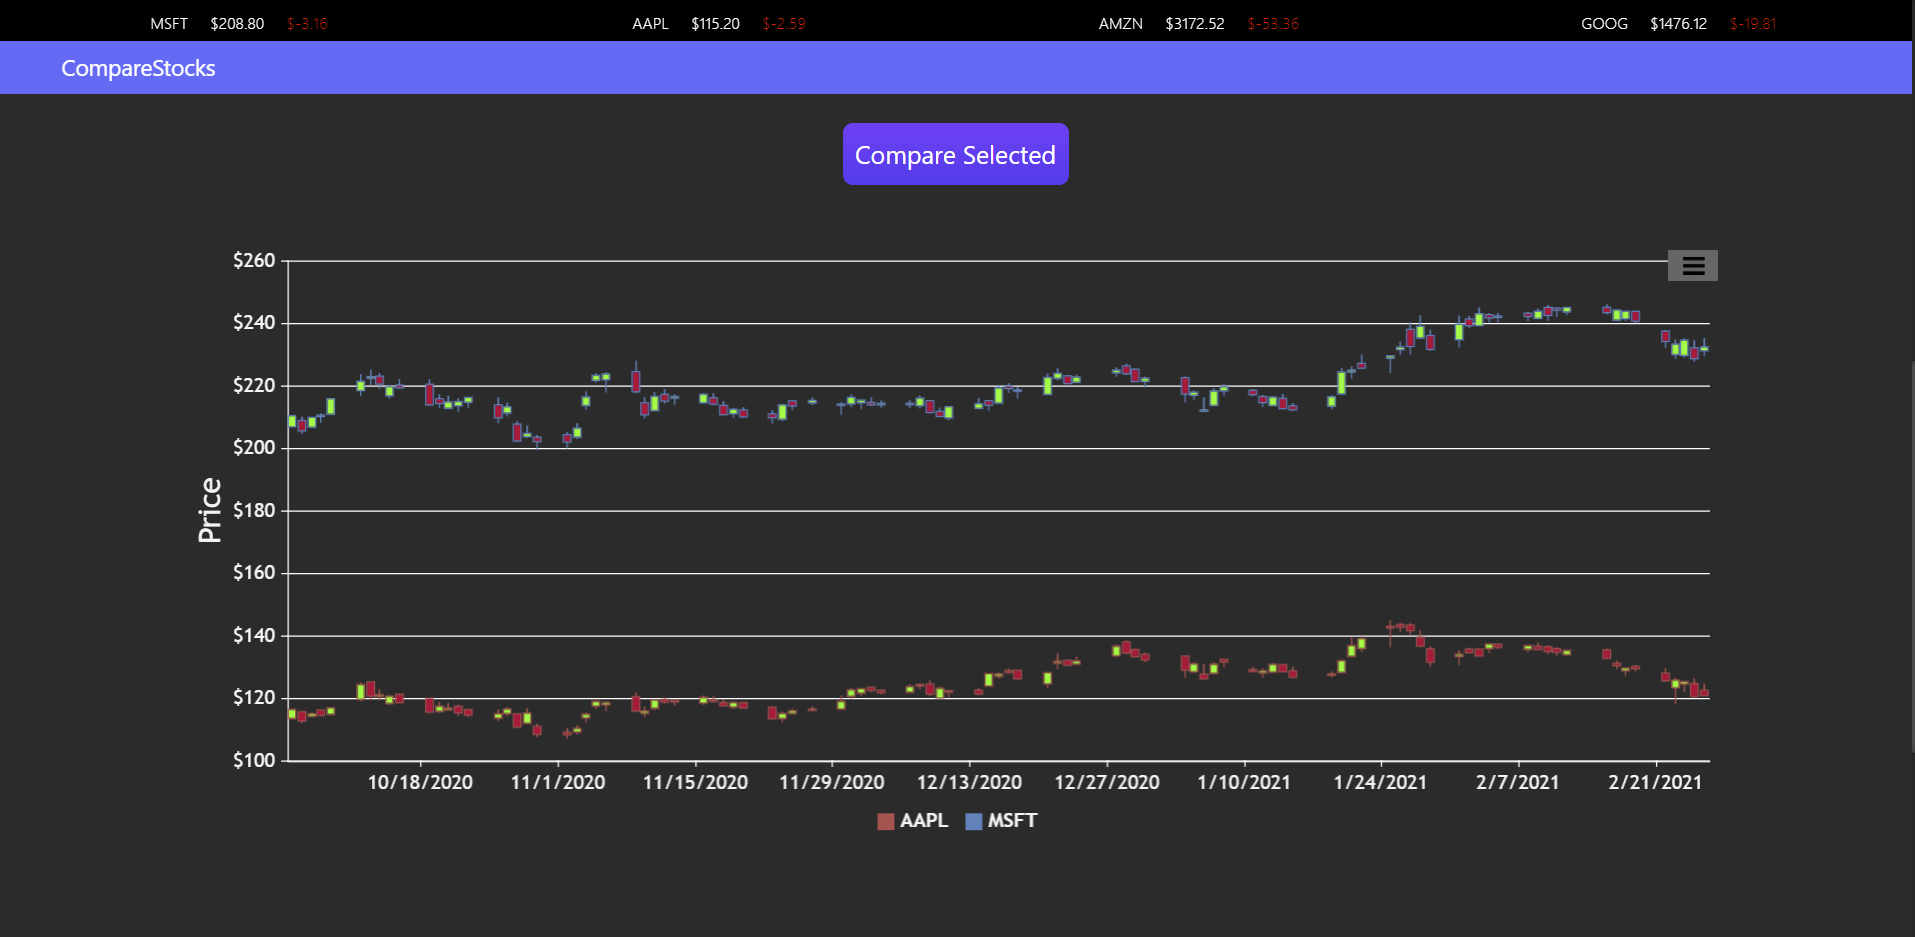The image size is (1915, 937).
Task: Click the 12/13/2020 x-axis date label
Action: [969, 782]
